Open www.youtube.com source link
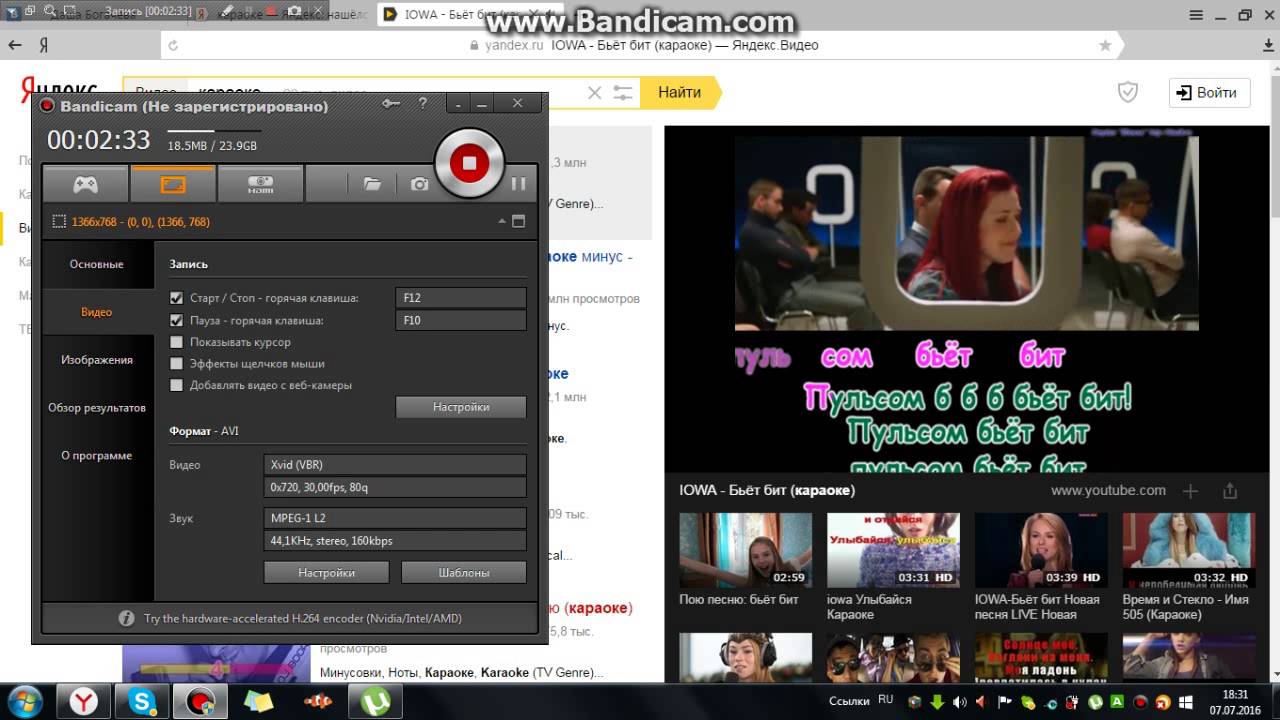Image resolution: width=1280 pixels, height=720 pixels. 1108,490
